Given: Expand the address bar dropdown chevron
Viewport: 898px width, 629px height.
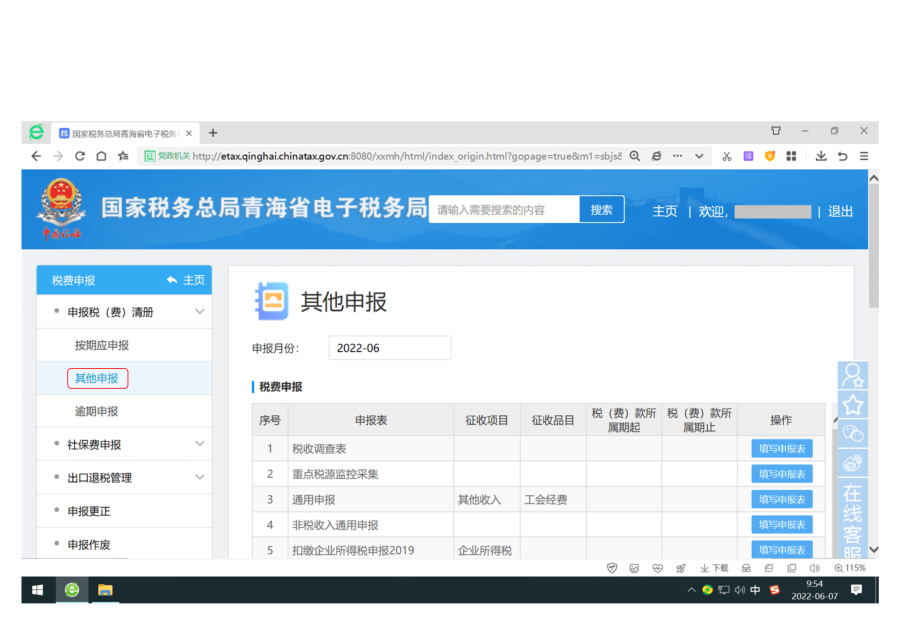Looking at the screenshot, I should coord(699,156).
